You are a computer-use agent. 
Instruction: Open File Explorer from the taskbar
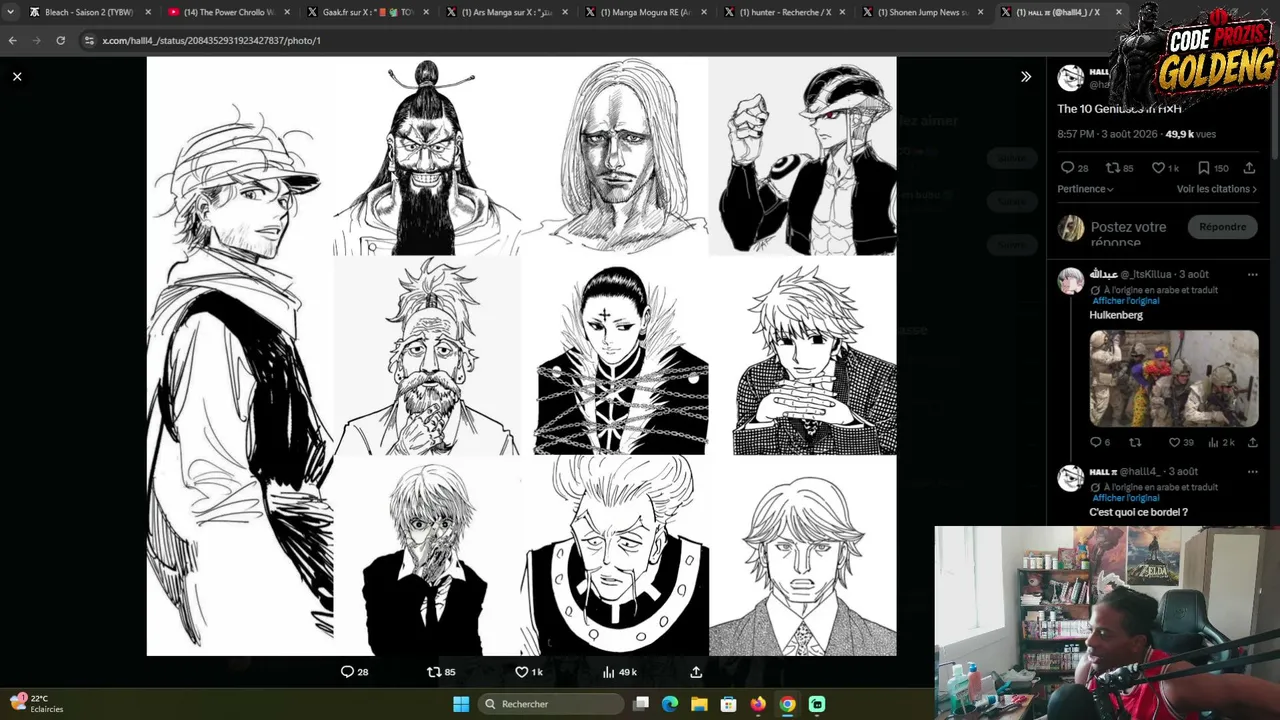coord(699,704)
